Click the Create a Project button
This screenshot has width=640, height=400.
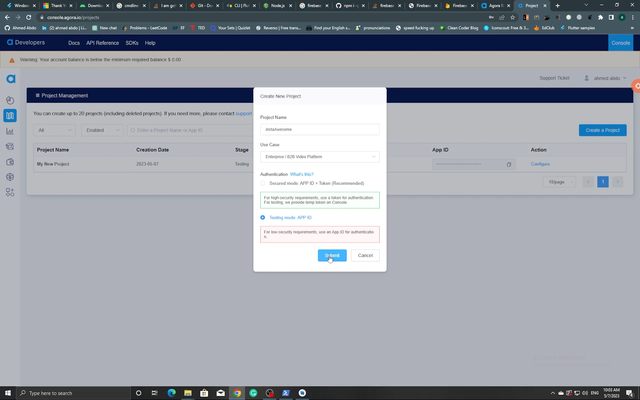602,130
